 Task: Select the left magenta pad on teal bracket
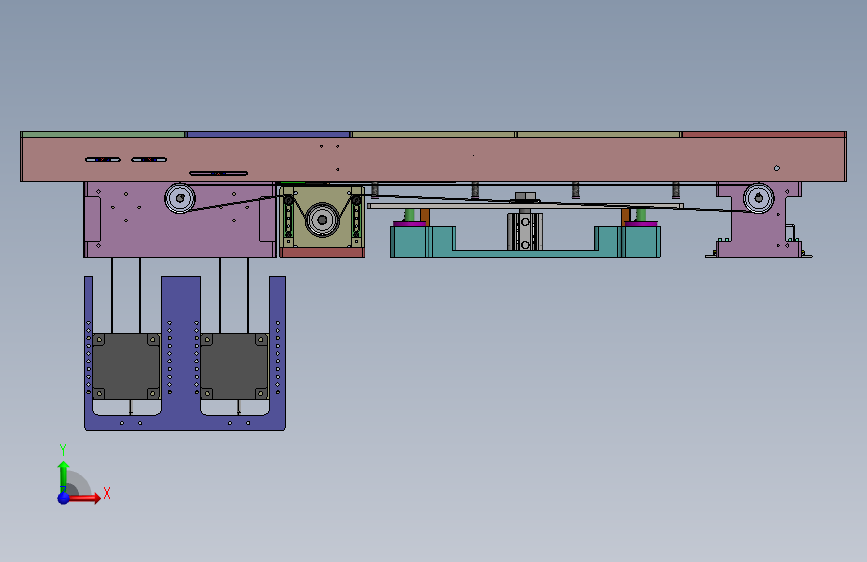point(409,223)
